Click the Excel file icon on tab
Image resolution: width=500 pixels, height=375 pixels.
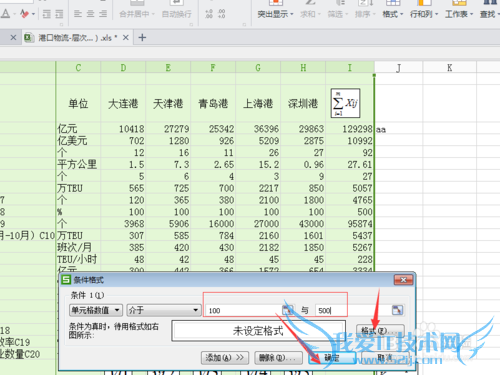pos(29,38)
